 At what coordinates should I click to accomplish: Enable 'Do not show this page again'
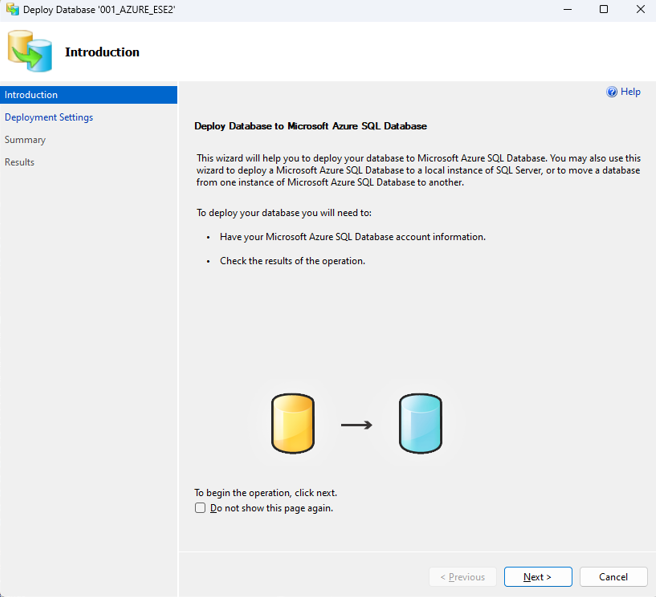pos(200,508)
